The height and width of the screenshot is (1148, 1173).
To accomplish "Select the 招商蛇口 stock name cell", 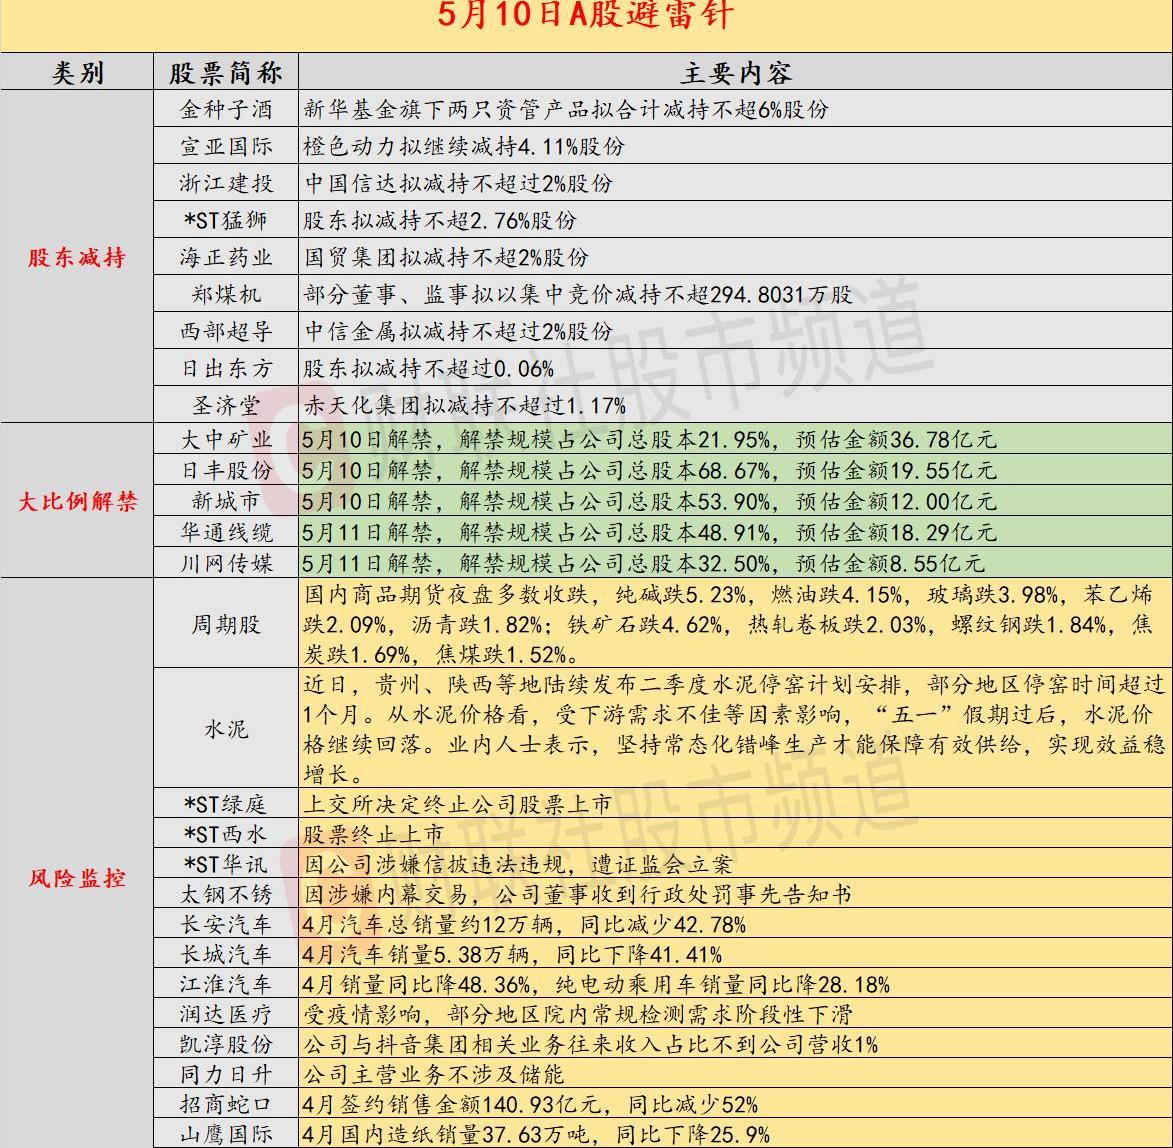I will (x=226, y=1103).
